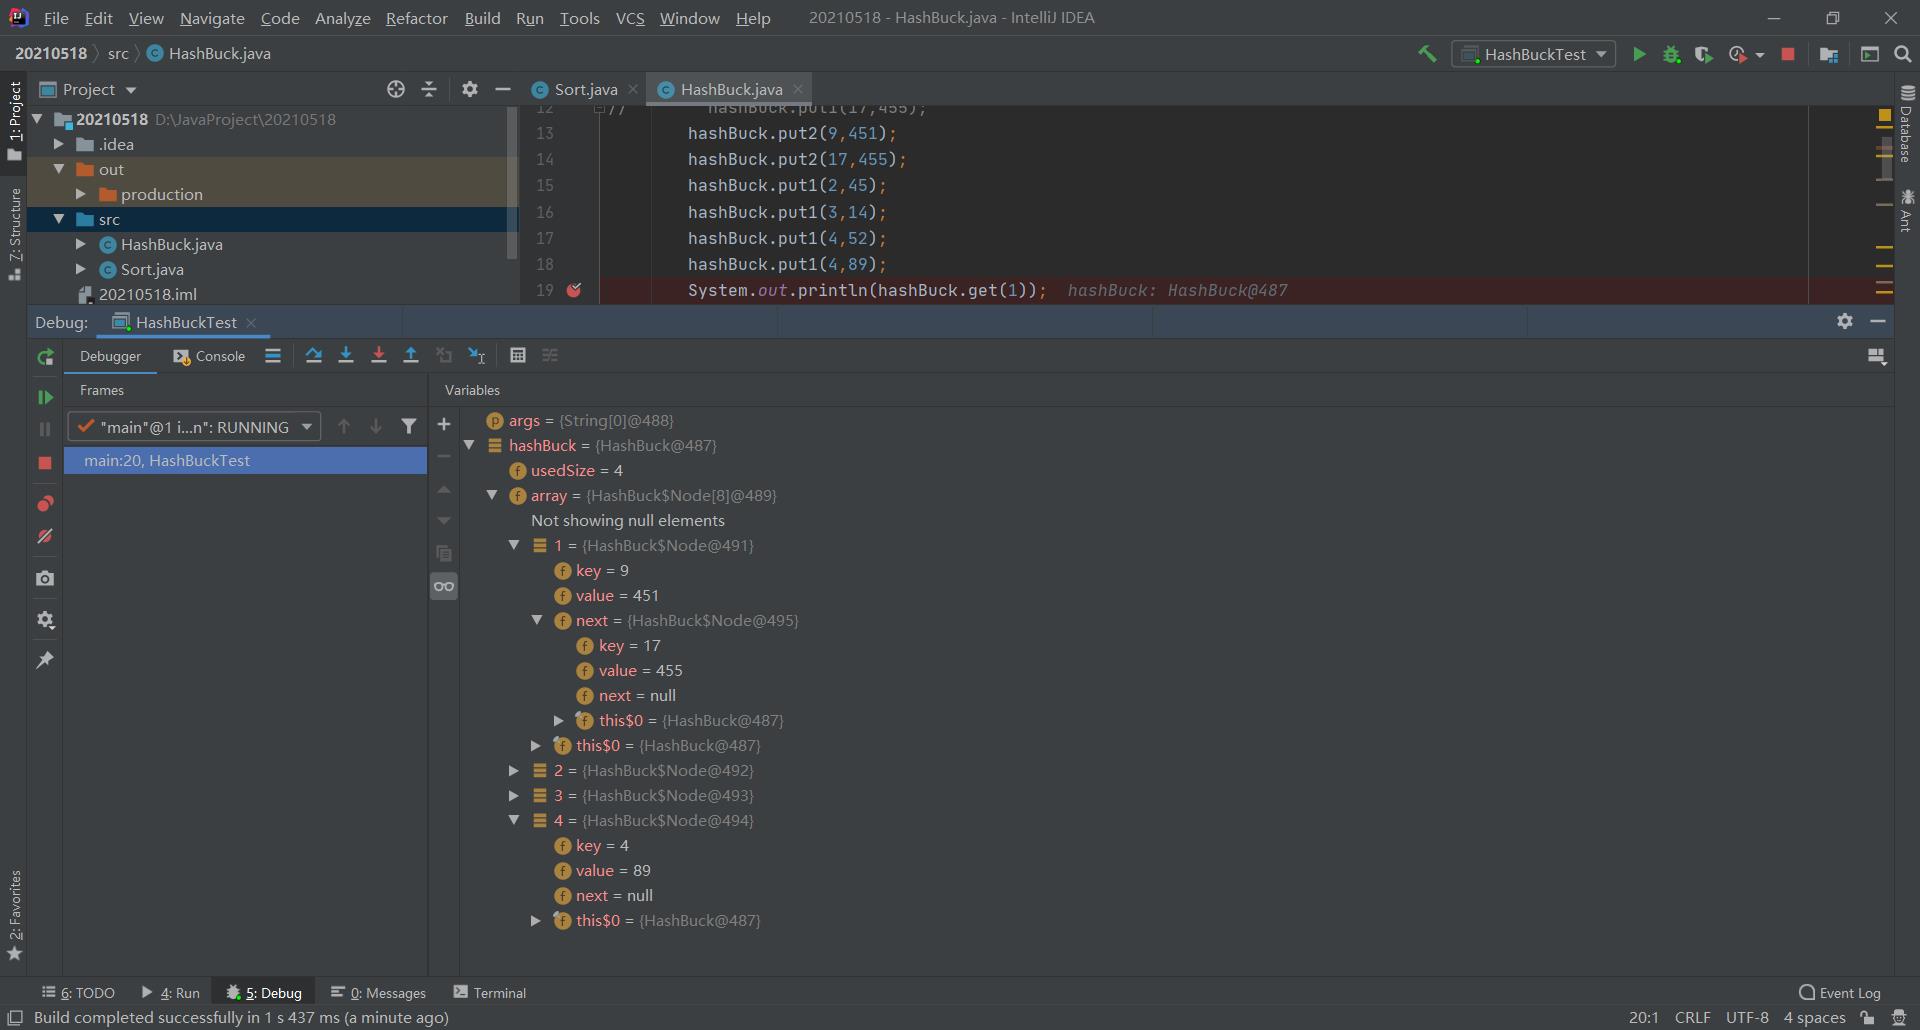
Task: Resume Program in debug side toolbar
Action: click(45, 397)
